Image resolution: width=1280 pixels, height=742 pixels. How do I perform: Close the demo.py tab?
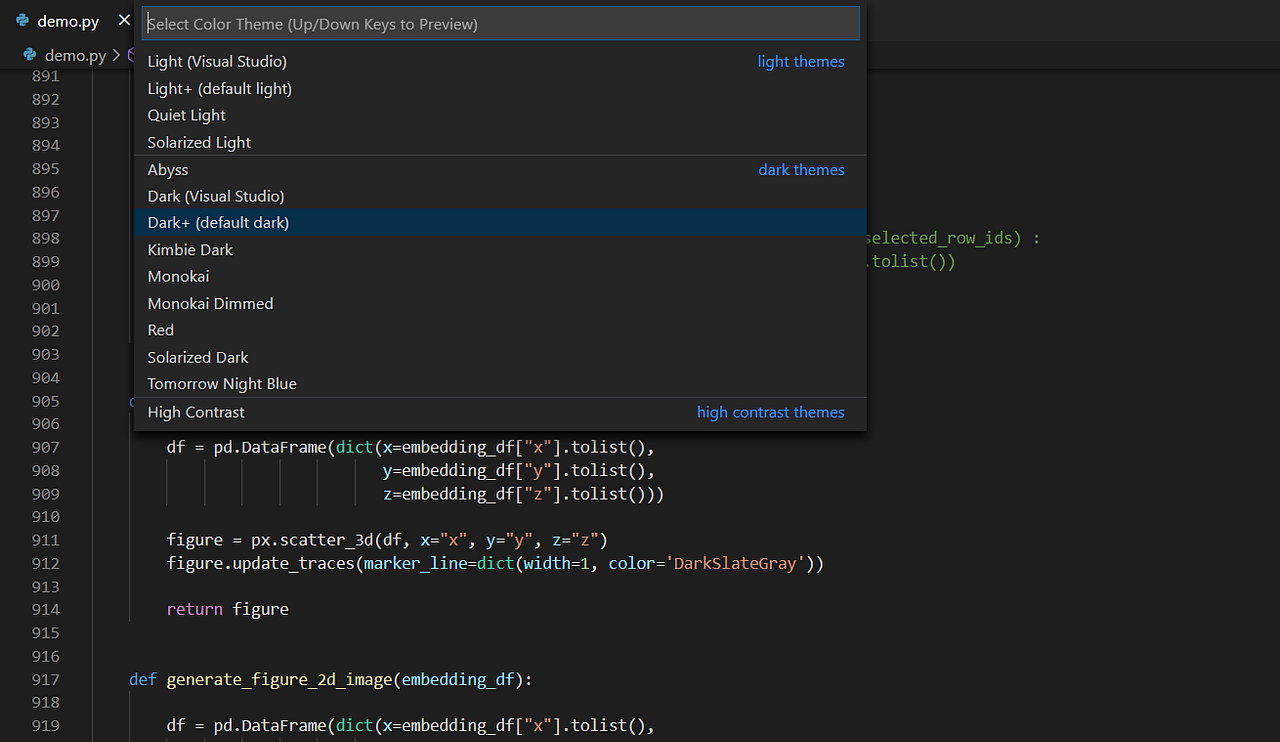(x=123, y=19)
